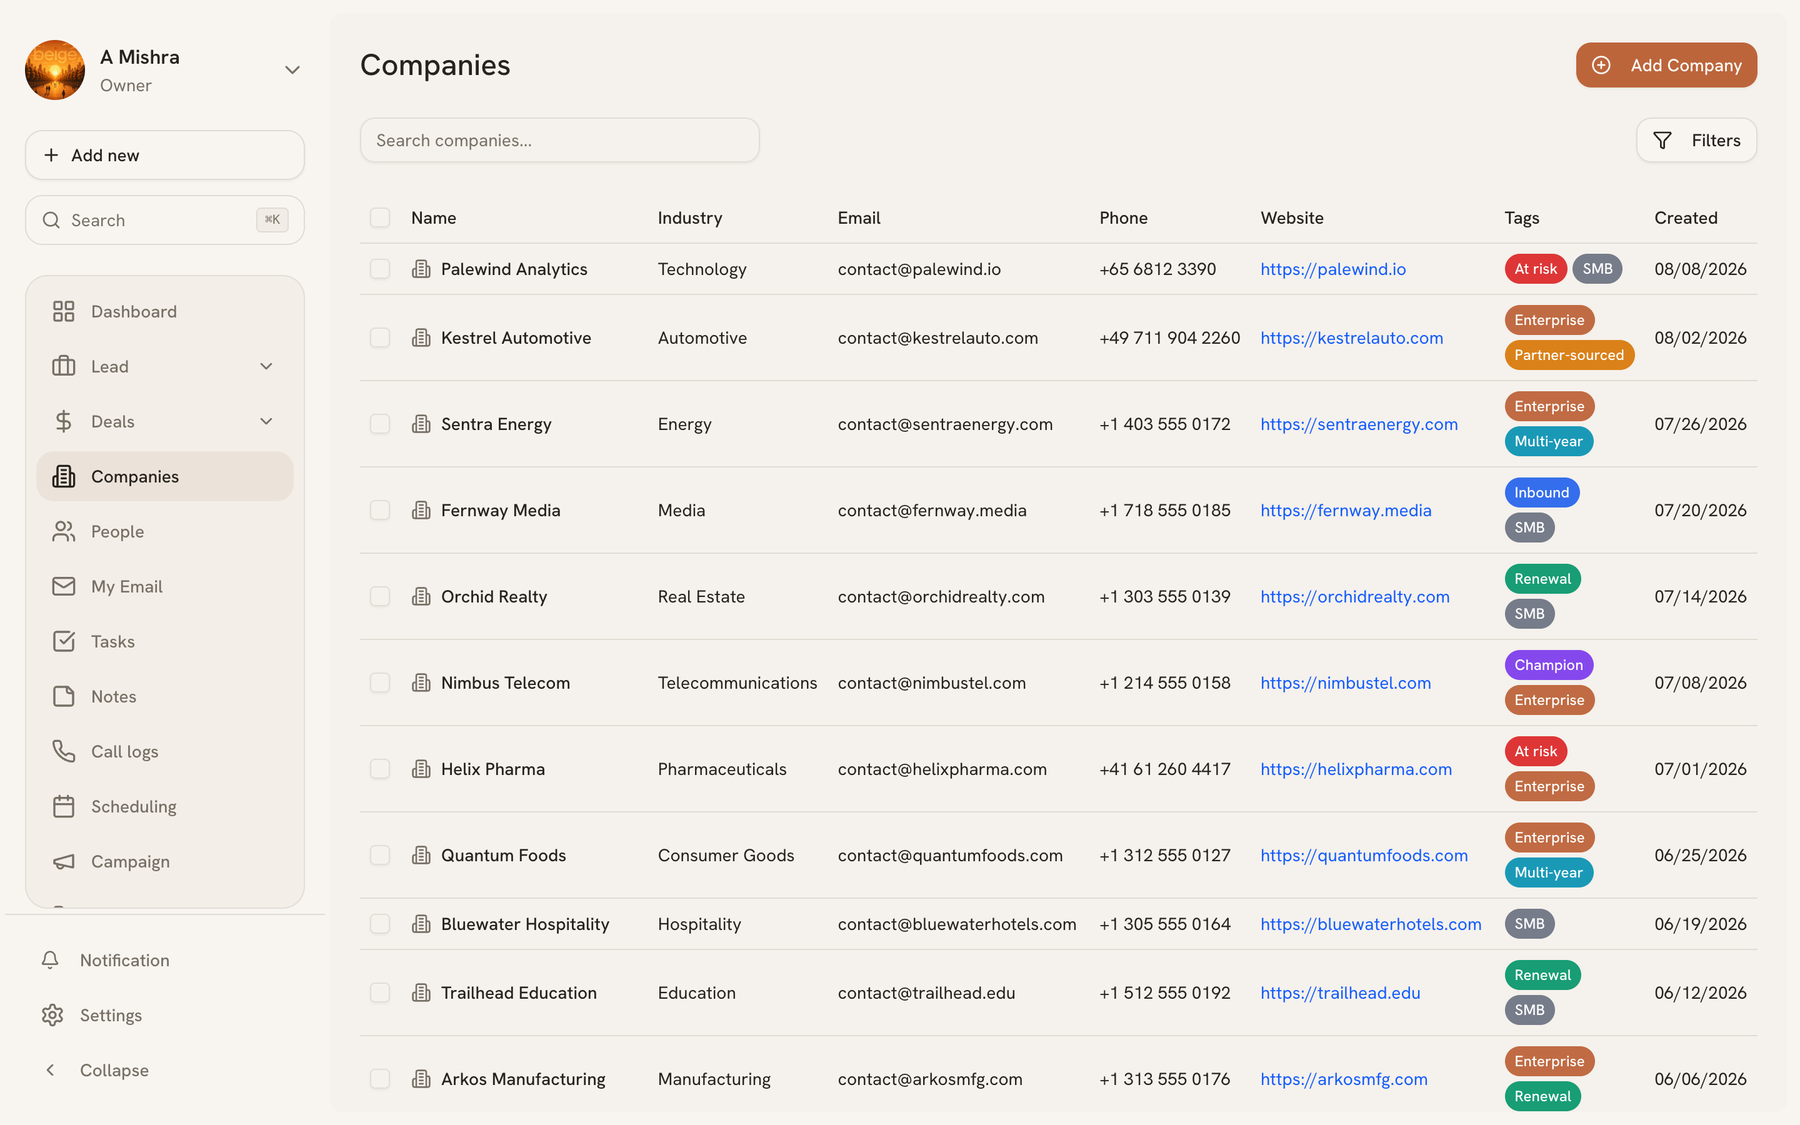Check the Orchid Realty row checkbox

(380, 597)
